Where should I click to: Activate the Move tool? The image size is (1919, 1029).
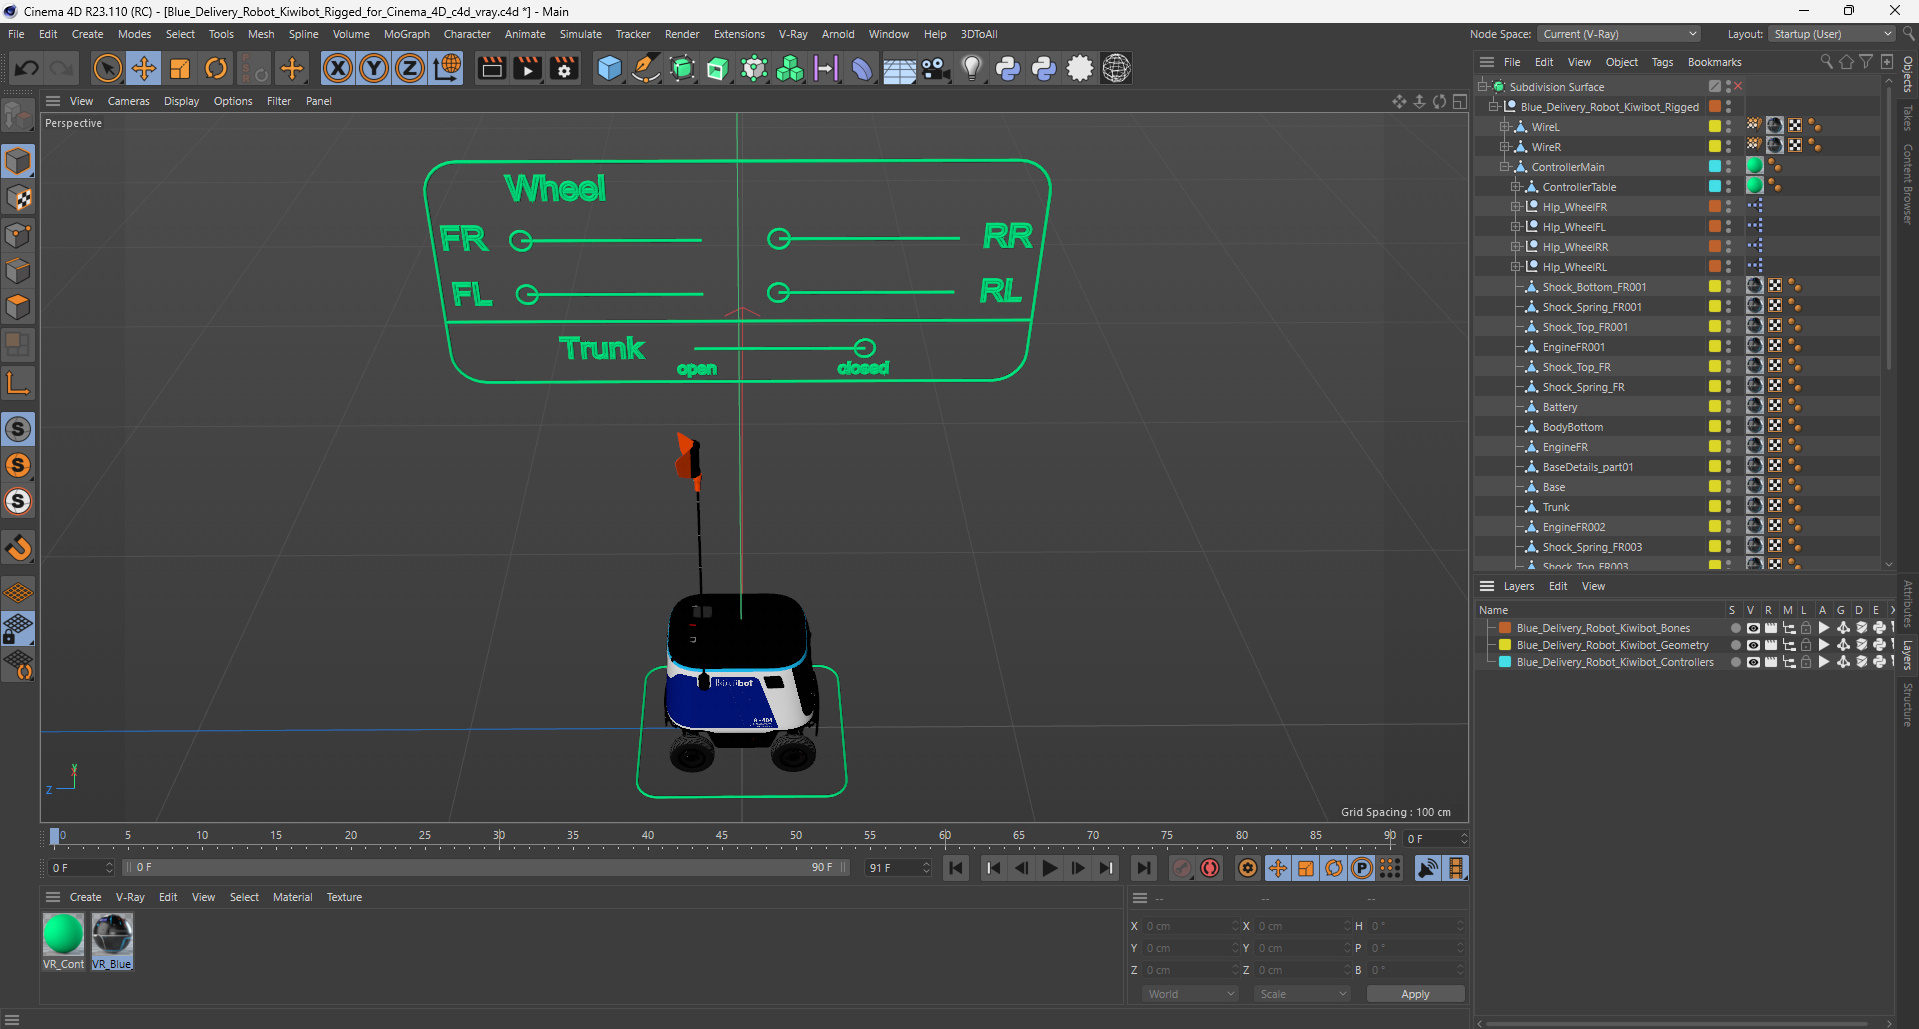coord(144,68)
